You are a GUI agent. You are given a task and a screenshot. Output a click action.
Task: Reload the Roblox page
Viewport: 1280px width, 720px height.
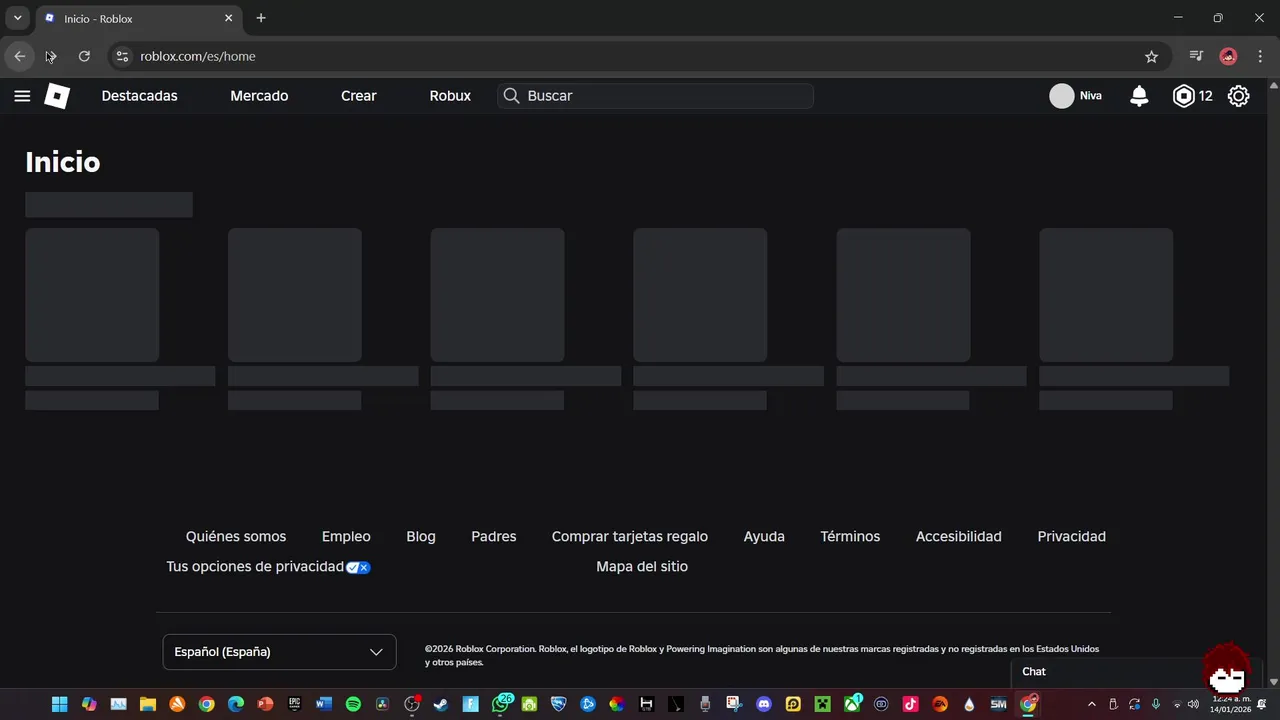pyautogui.click(x=84, y=57)
